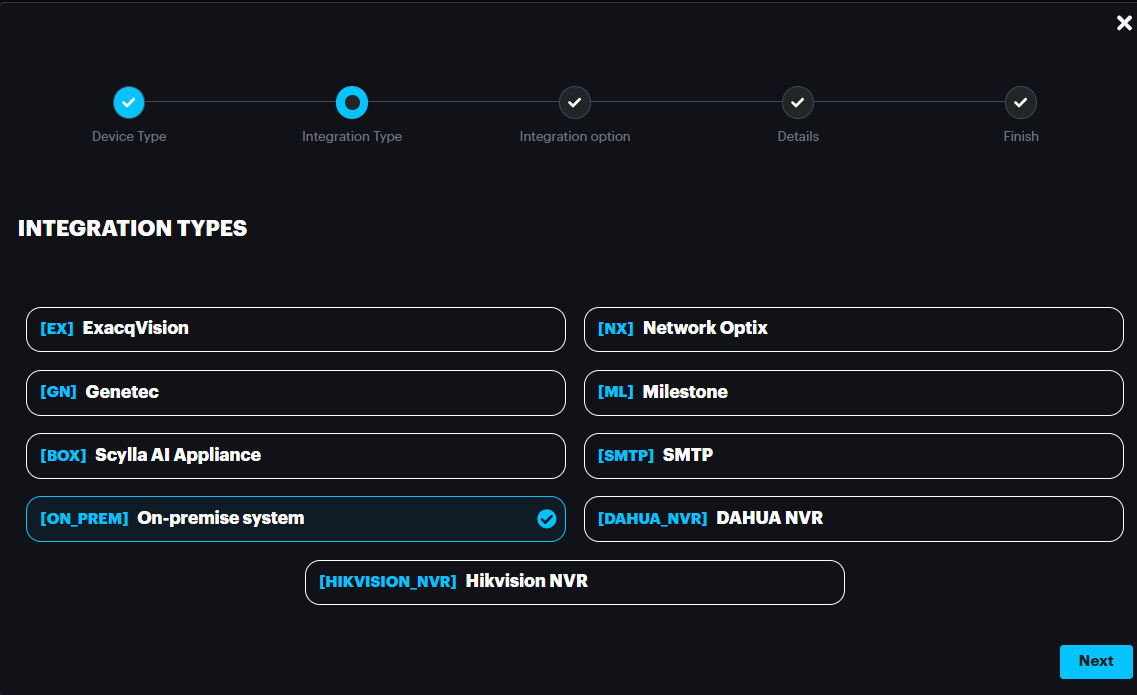Select the Hikvision NVR option

[574, 581]
